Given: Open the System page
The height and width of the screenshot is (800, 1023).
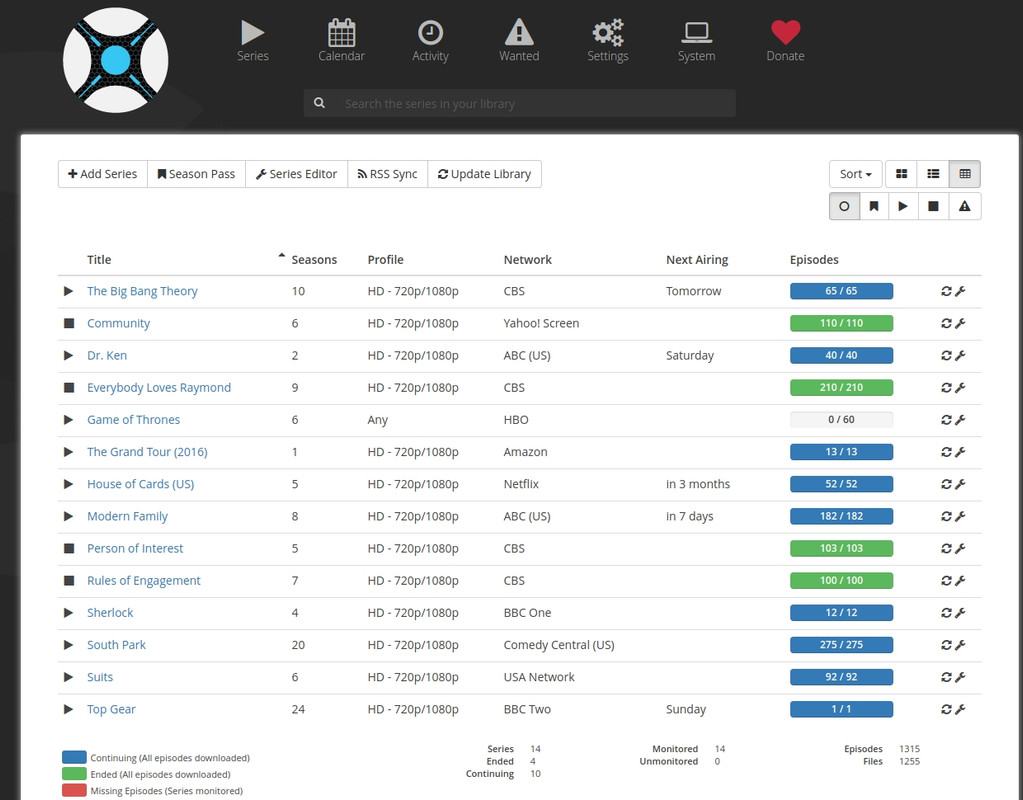Looking at the screenshot, I should (696, 41).
